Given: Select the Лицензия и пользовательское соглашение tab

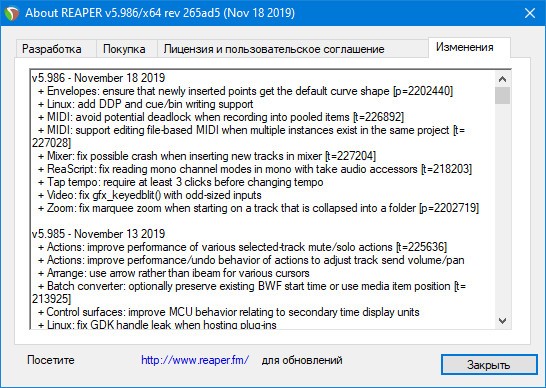Looking at the screenshot, I should click(x=274, y=49).
